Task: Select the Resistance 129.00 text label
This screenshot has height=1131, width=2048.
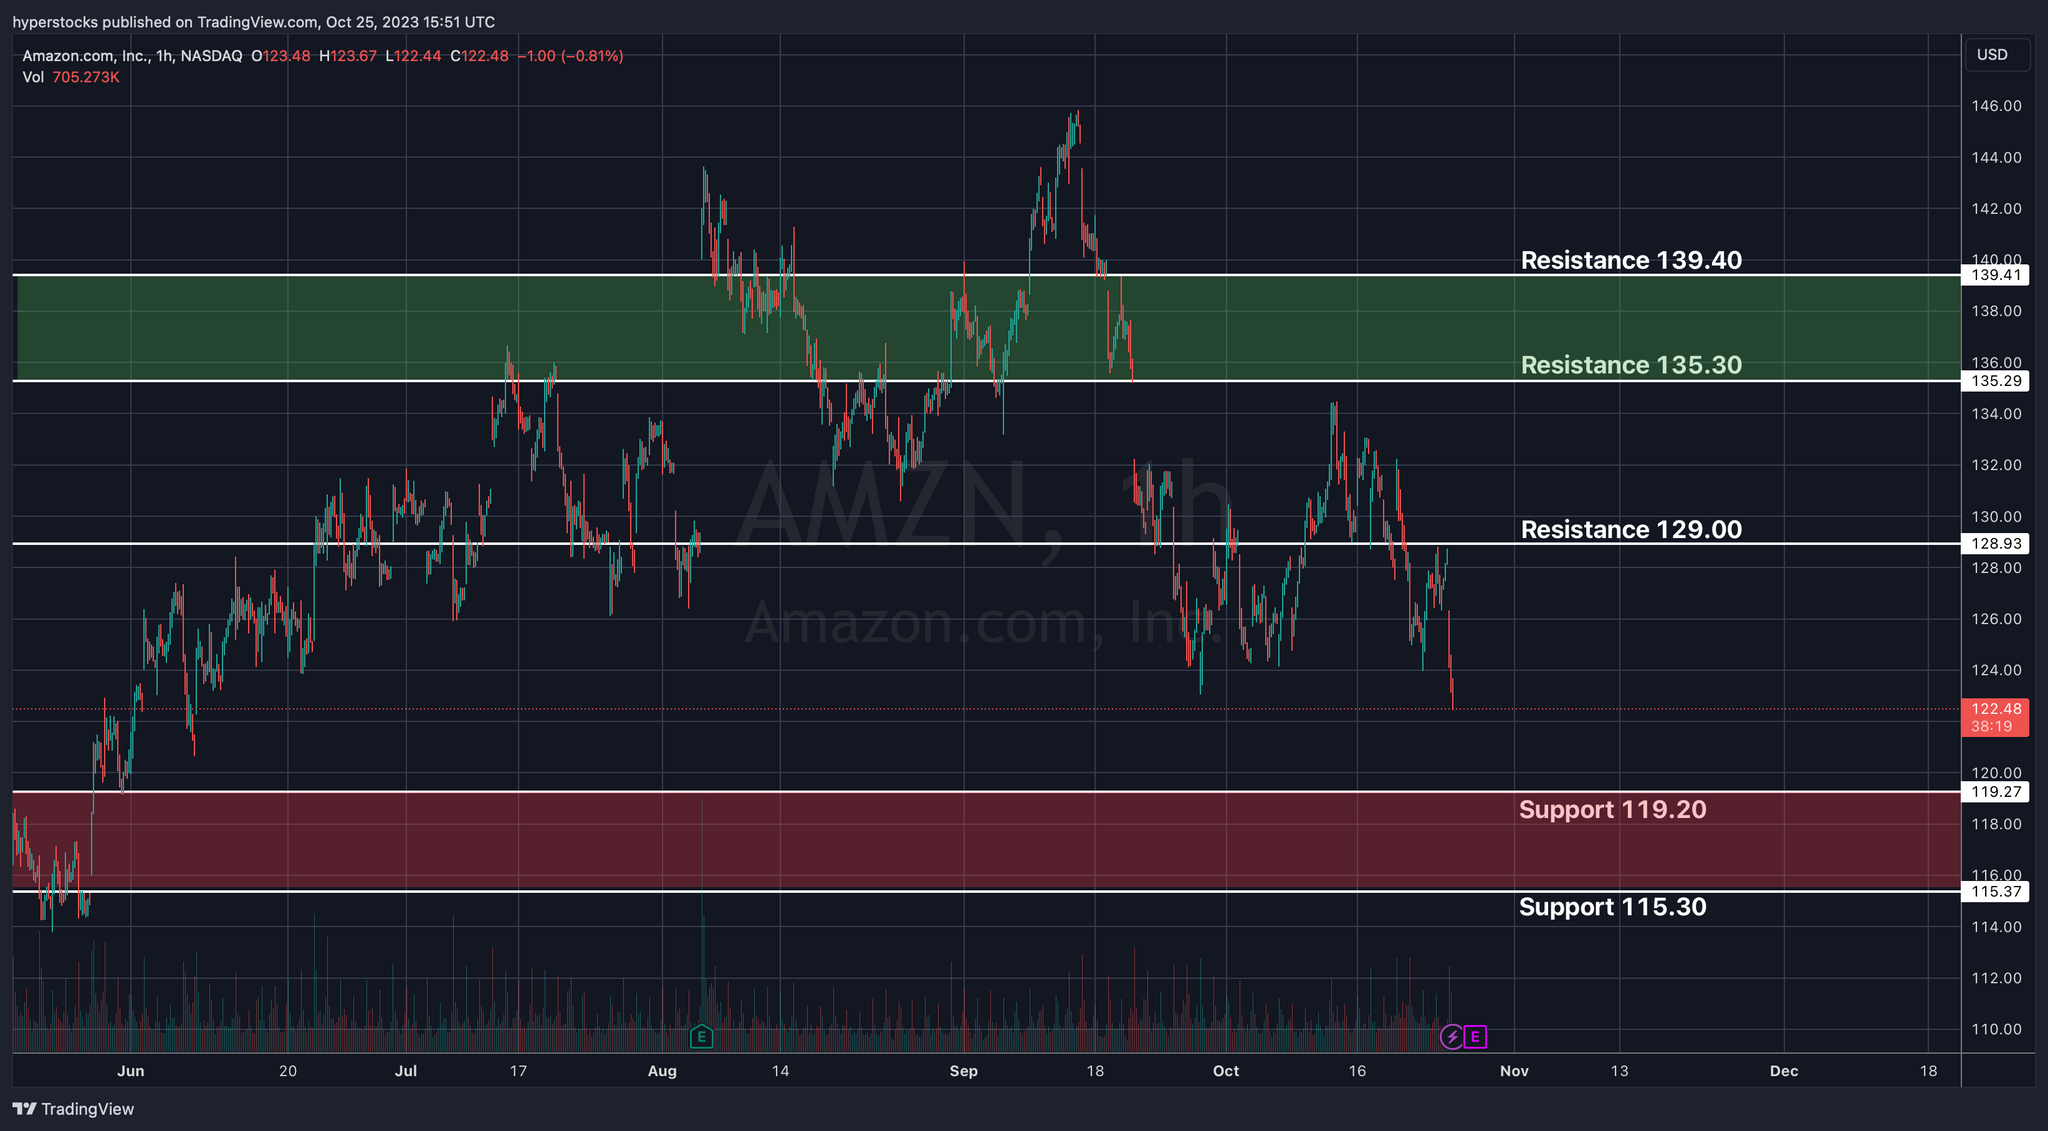Action: pyautogui.click(x=1630, y=529)
